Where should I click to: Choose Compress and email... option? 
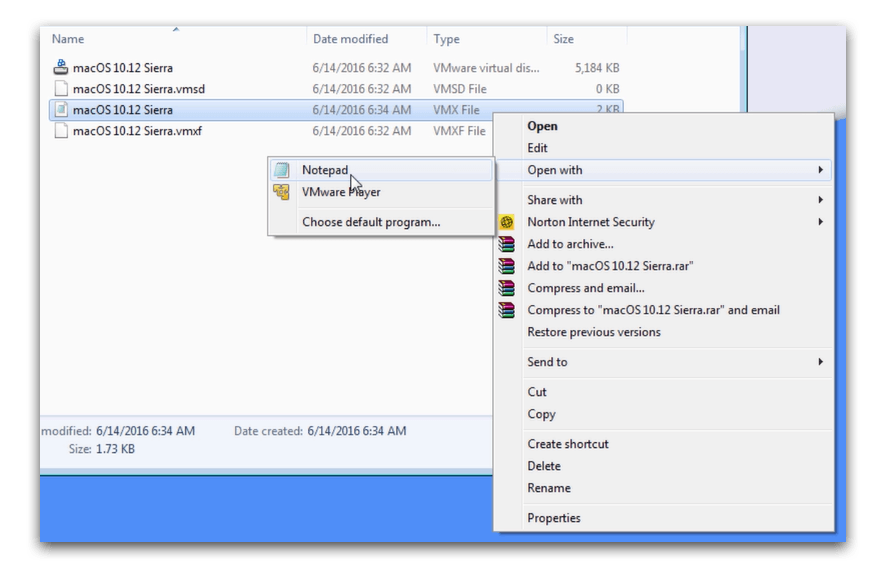pyautogui.click(x=663, y=288)
